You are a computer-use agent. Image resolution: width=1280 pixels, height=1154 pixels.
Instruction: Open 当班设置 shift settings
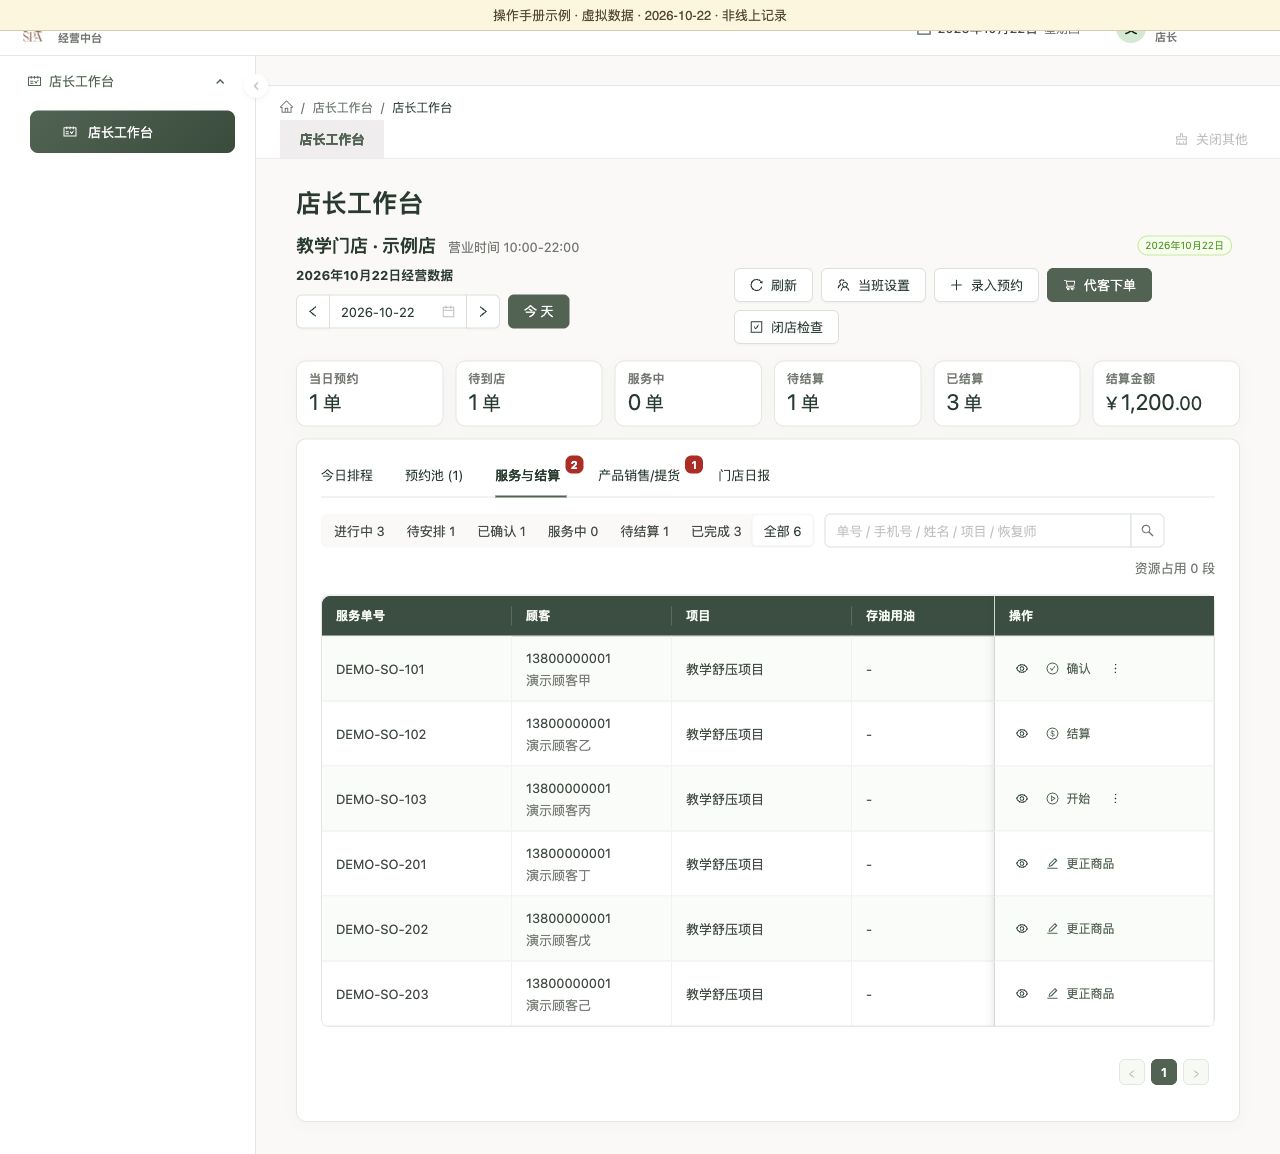[x=873, y=285]
